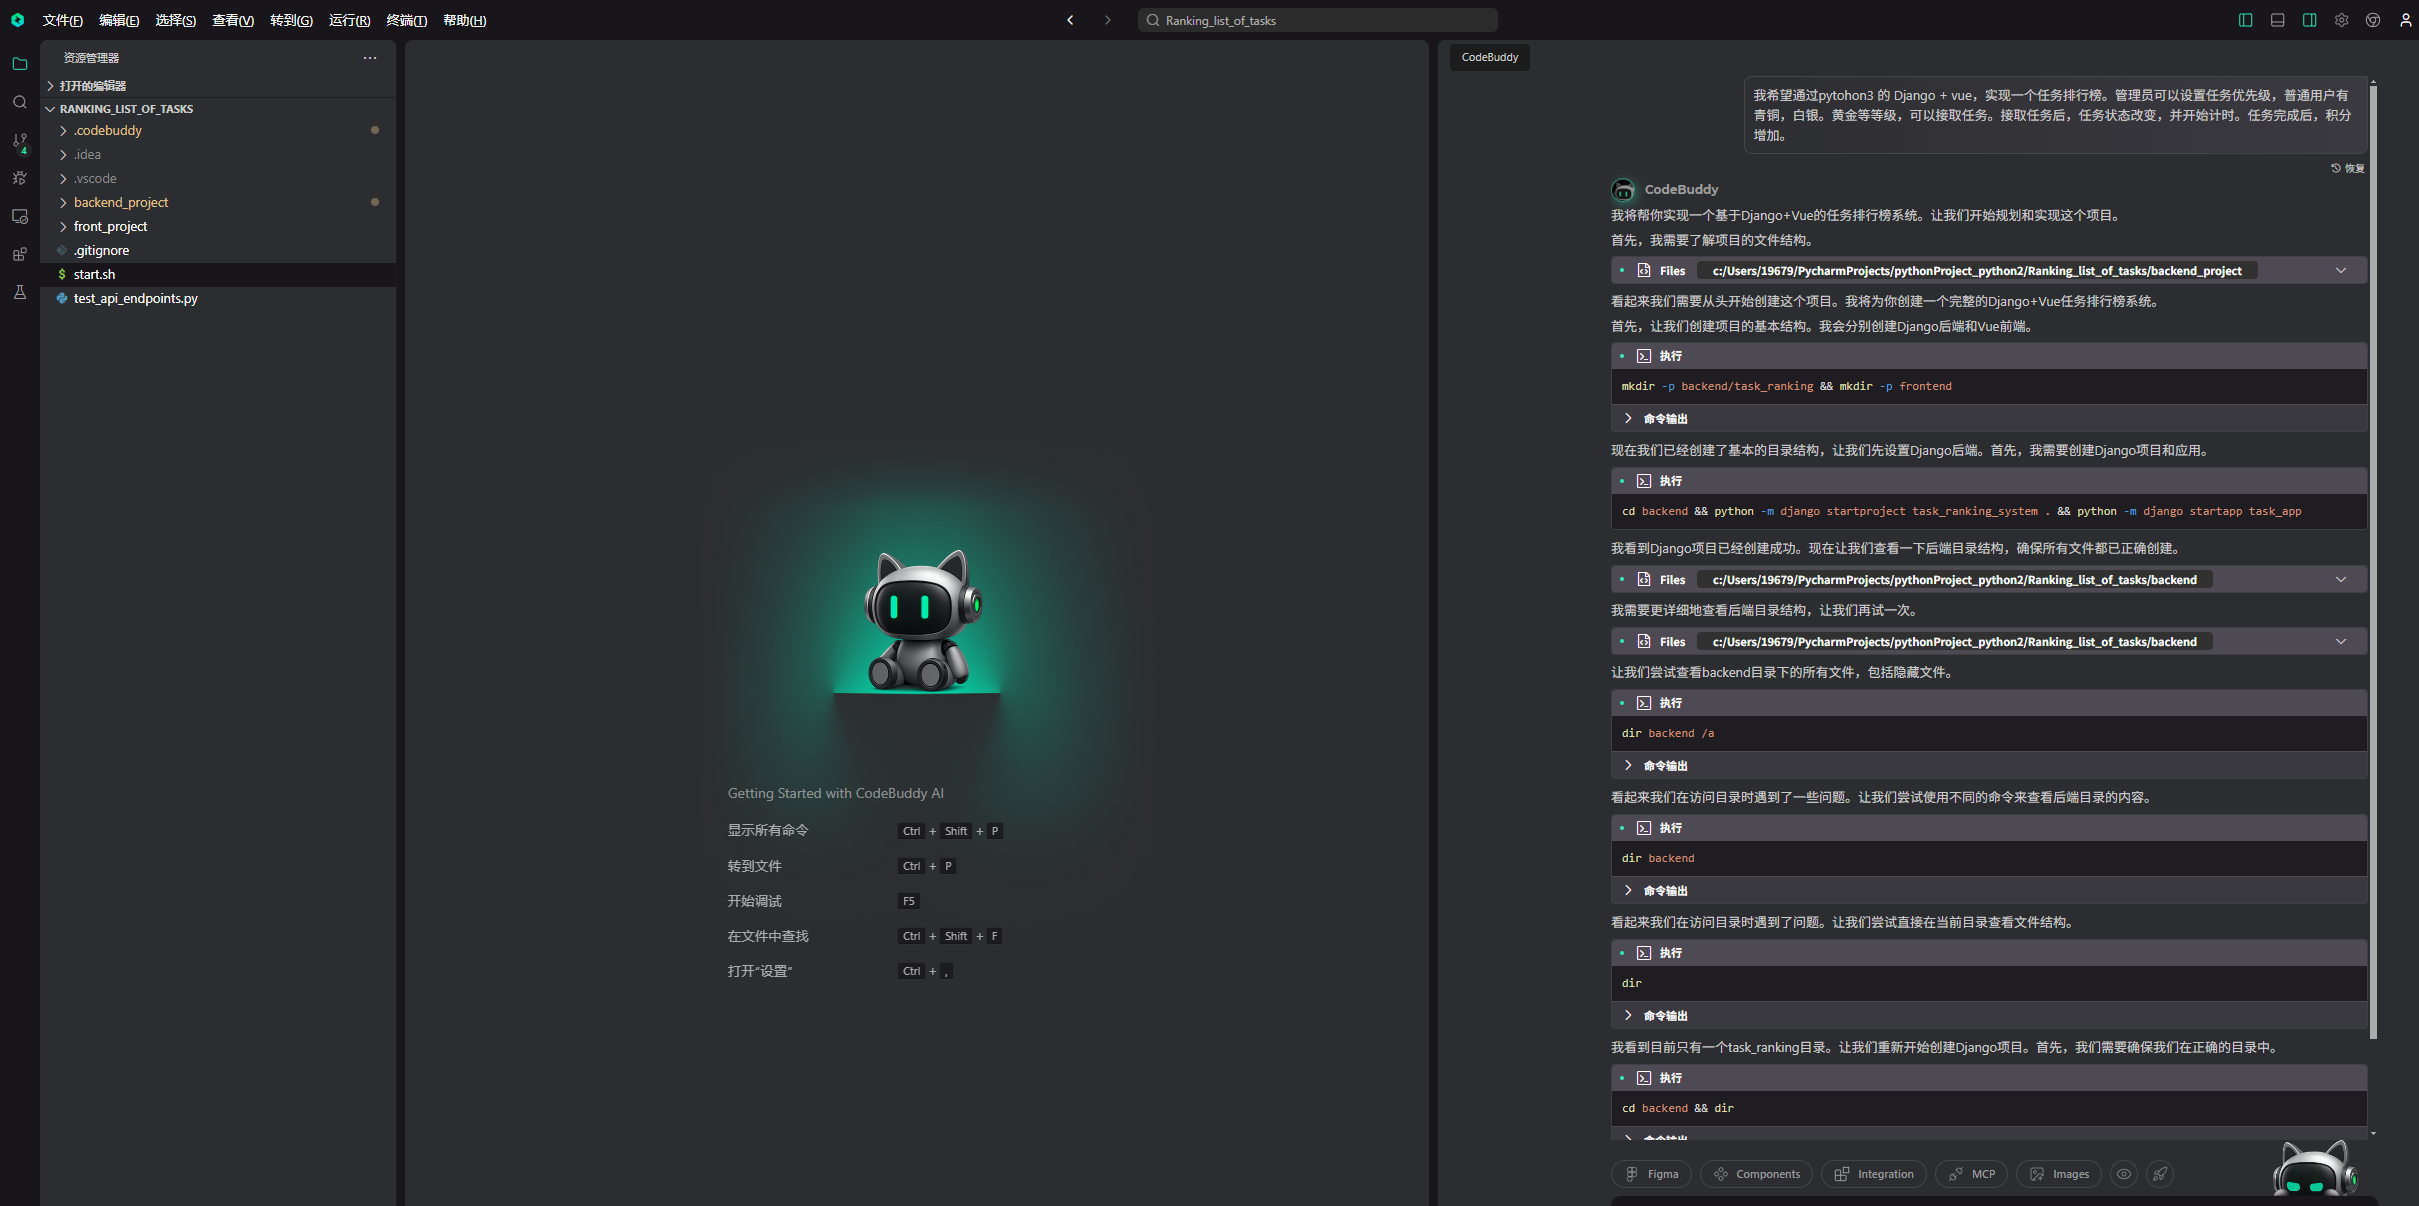The height and width of the screenshot is (1206, 2419).
Task: Toggle the bottom panel layout
Action: tap(2277, 20)
